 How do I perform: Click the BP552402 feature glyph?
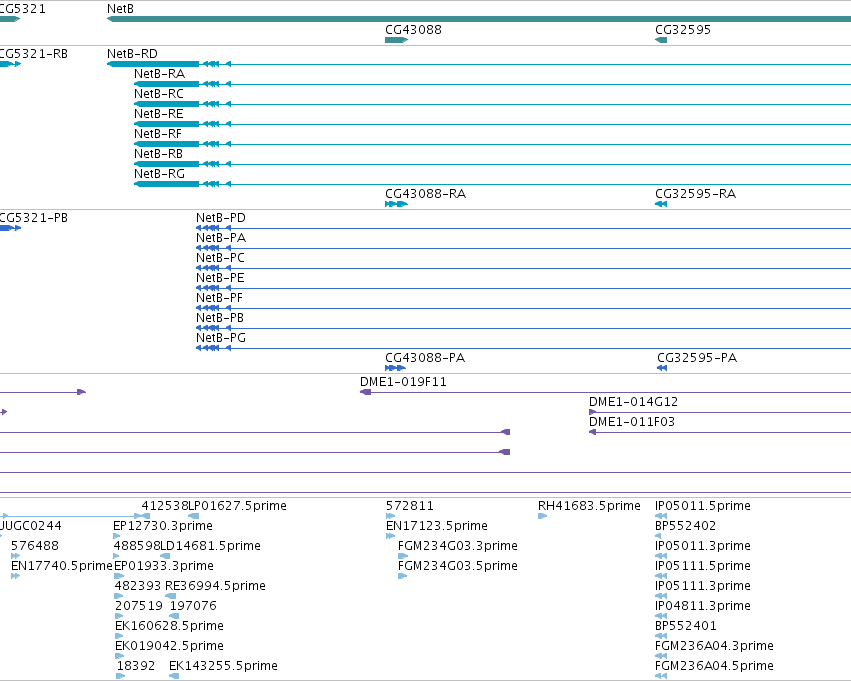(658, 536)
